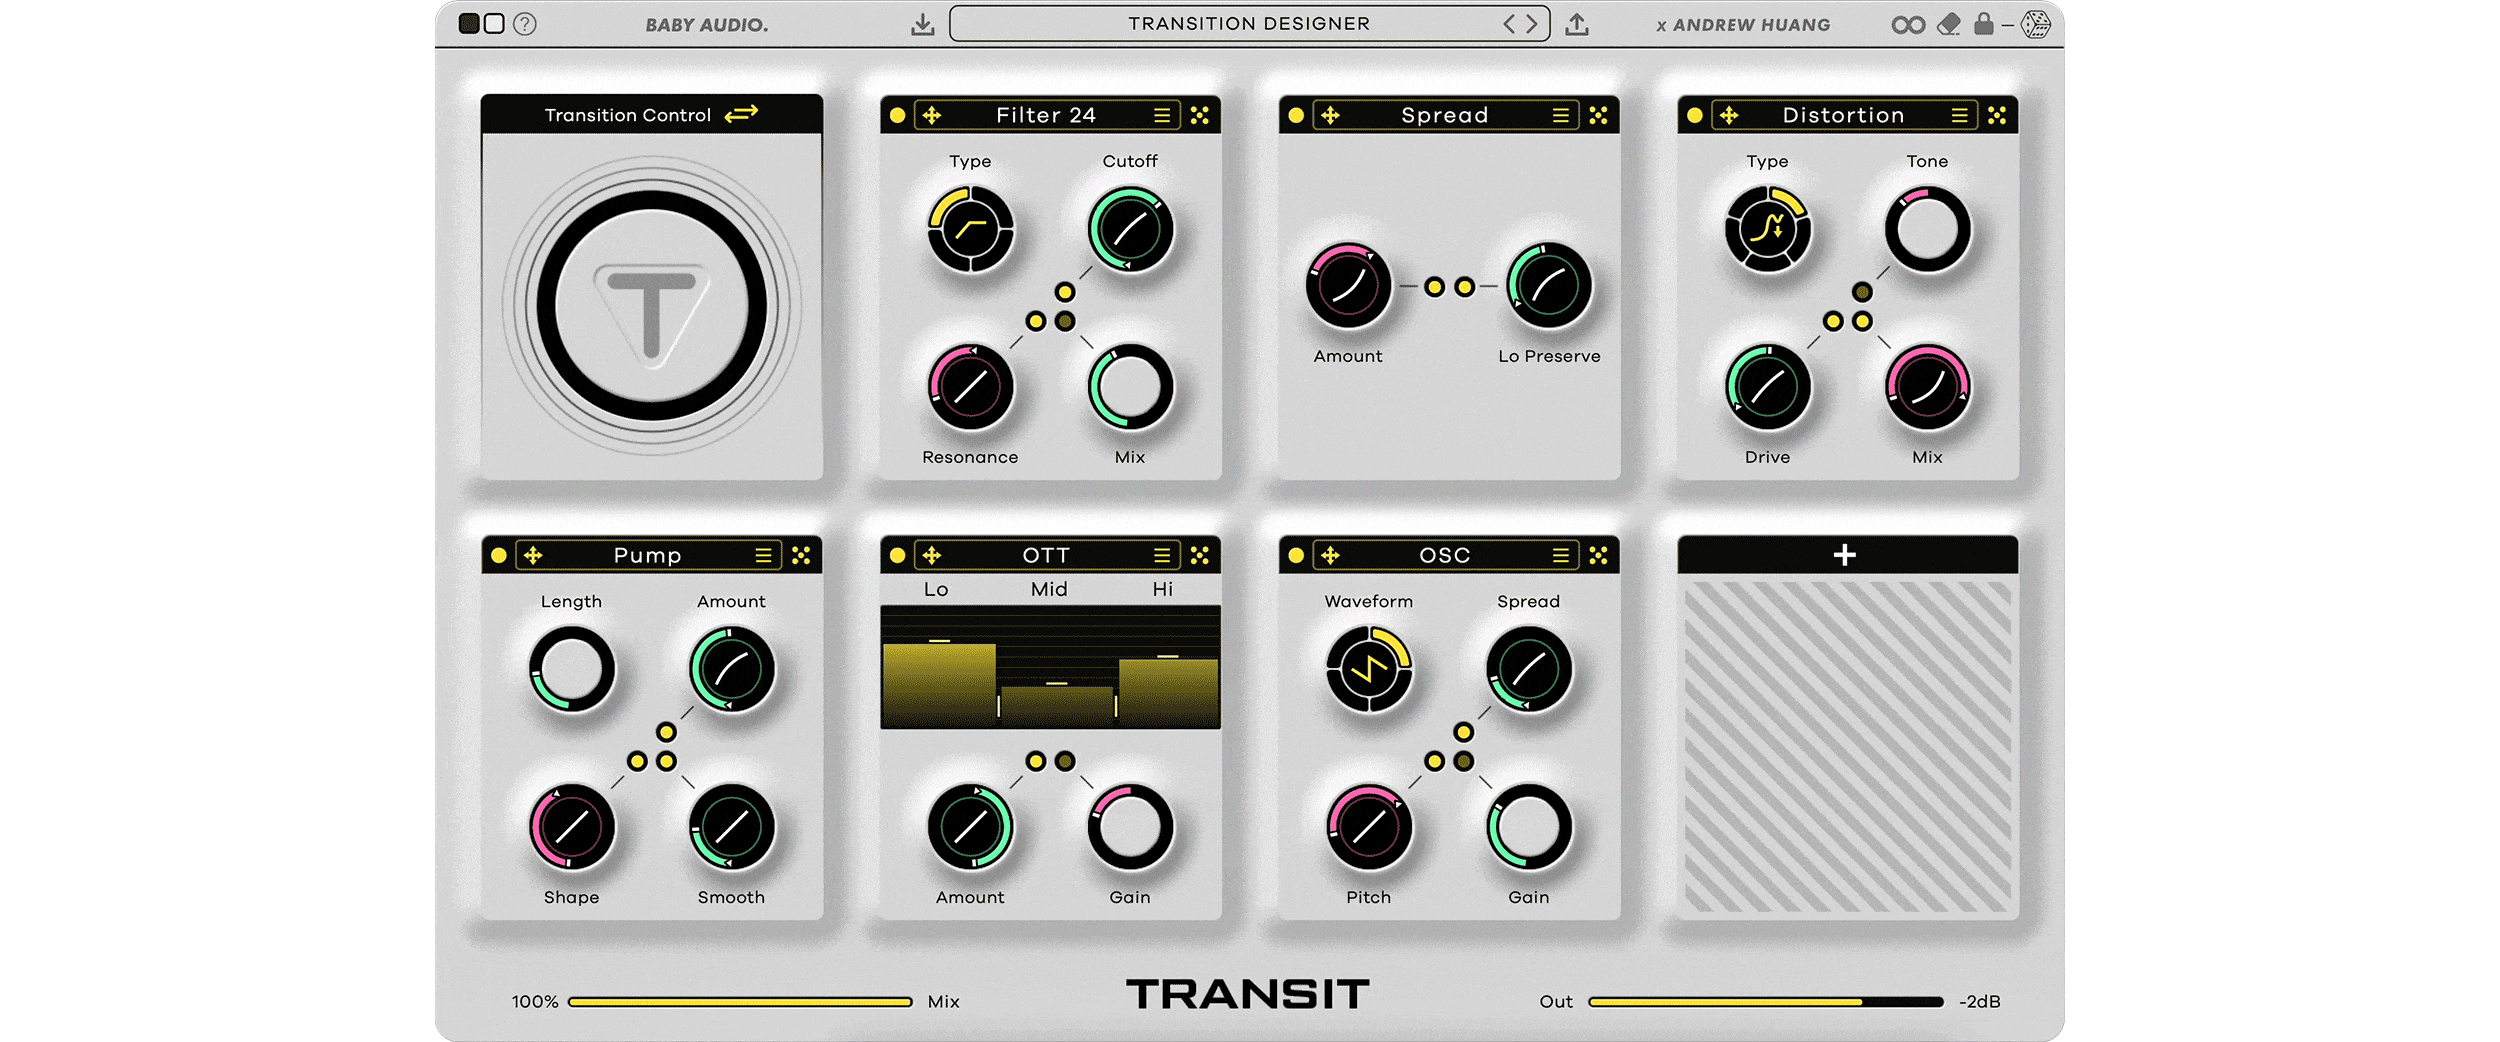Open the Filter 24 module menu
This screenshot has width=2500, height=1042.
pyautogui.click(x=1161, y=116)
